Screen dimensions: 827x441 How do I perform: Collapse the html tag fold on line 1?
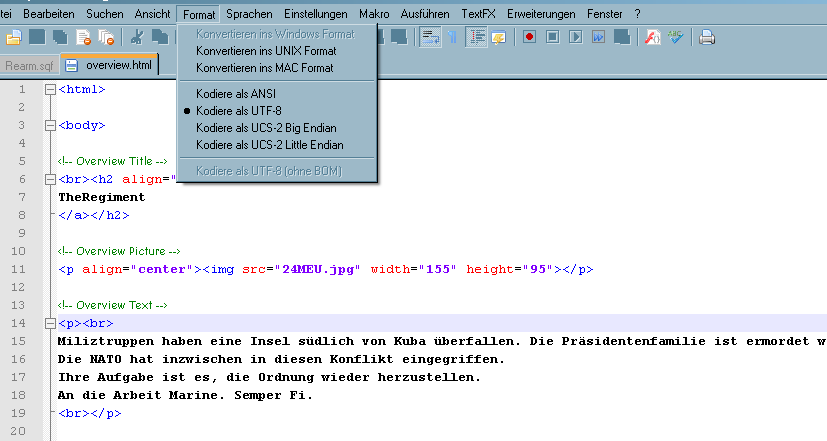click(50, 90)
